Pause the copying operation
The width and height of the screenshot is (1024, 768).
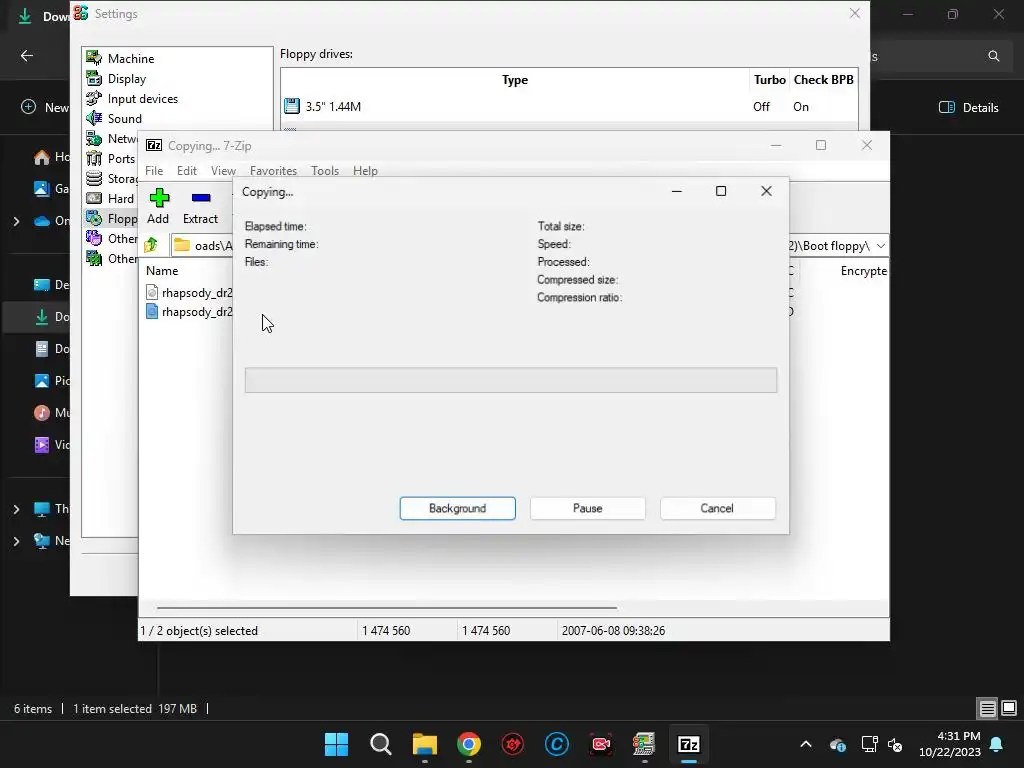pyautogui.click(x=588, y=508)
